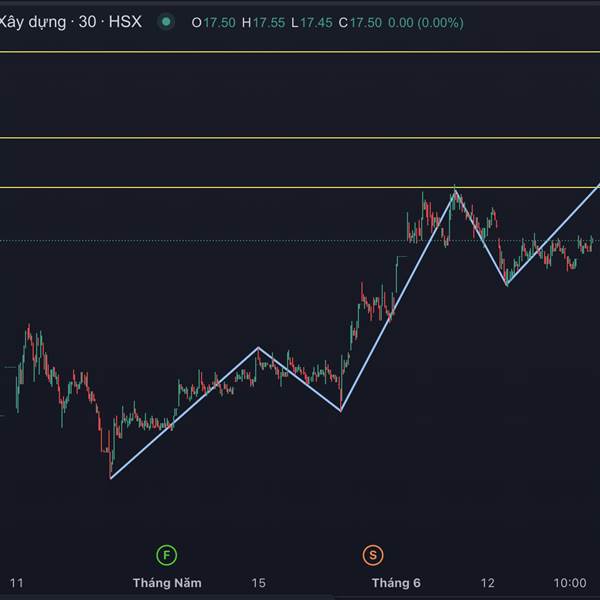Click the green market status dot

click(166, 22)
